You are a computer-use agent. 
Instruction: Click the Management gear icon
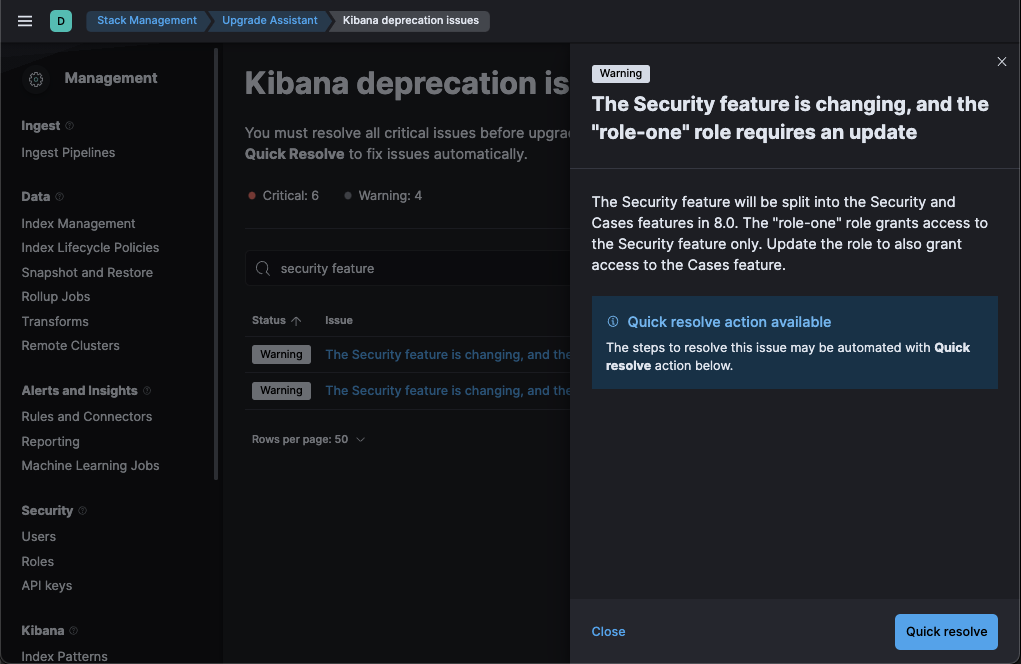[37, 79]
